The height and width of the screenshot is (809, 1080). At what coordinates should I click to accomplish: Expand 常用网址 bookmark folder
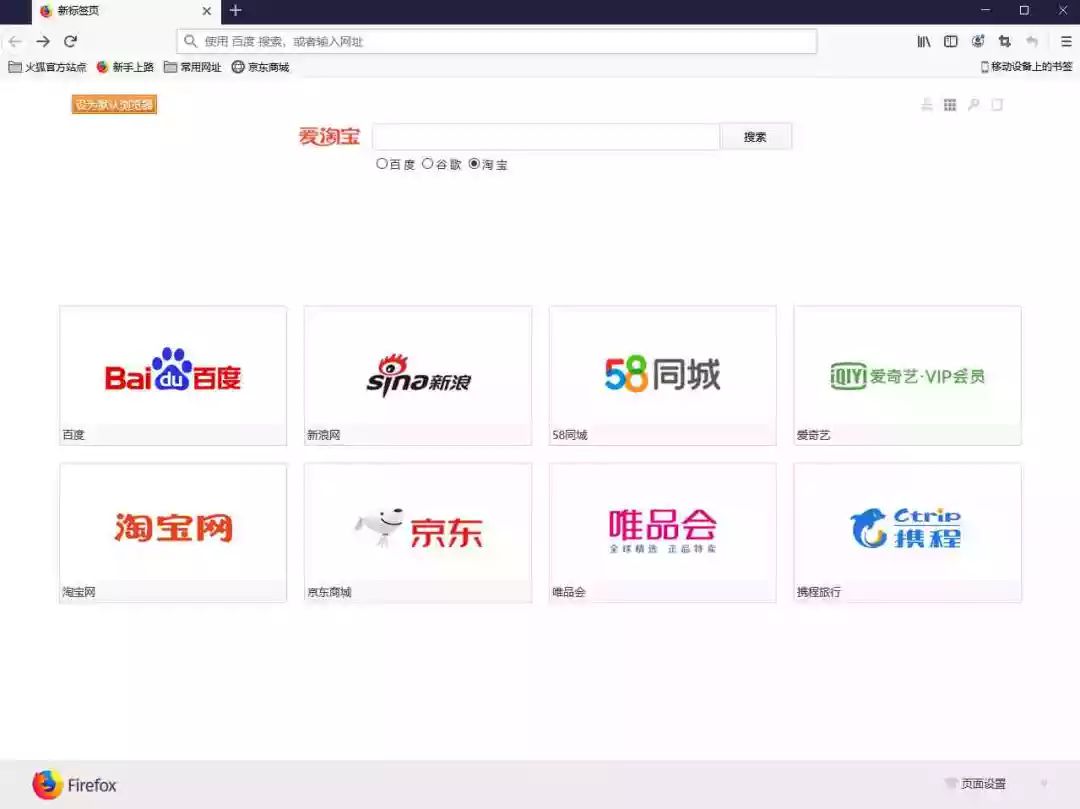pyautogui.click(x=193, y=67)
